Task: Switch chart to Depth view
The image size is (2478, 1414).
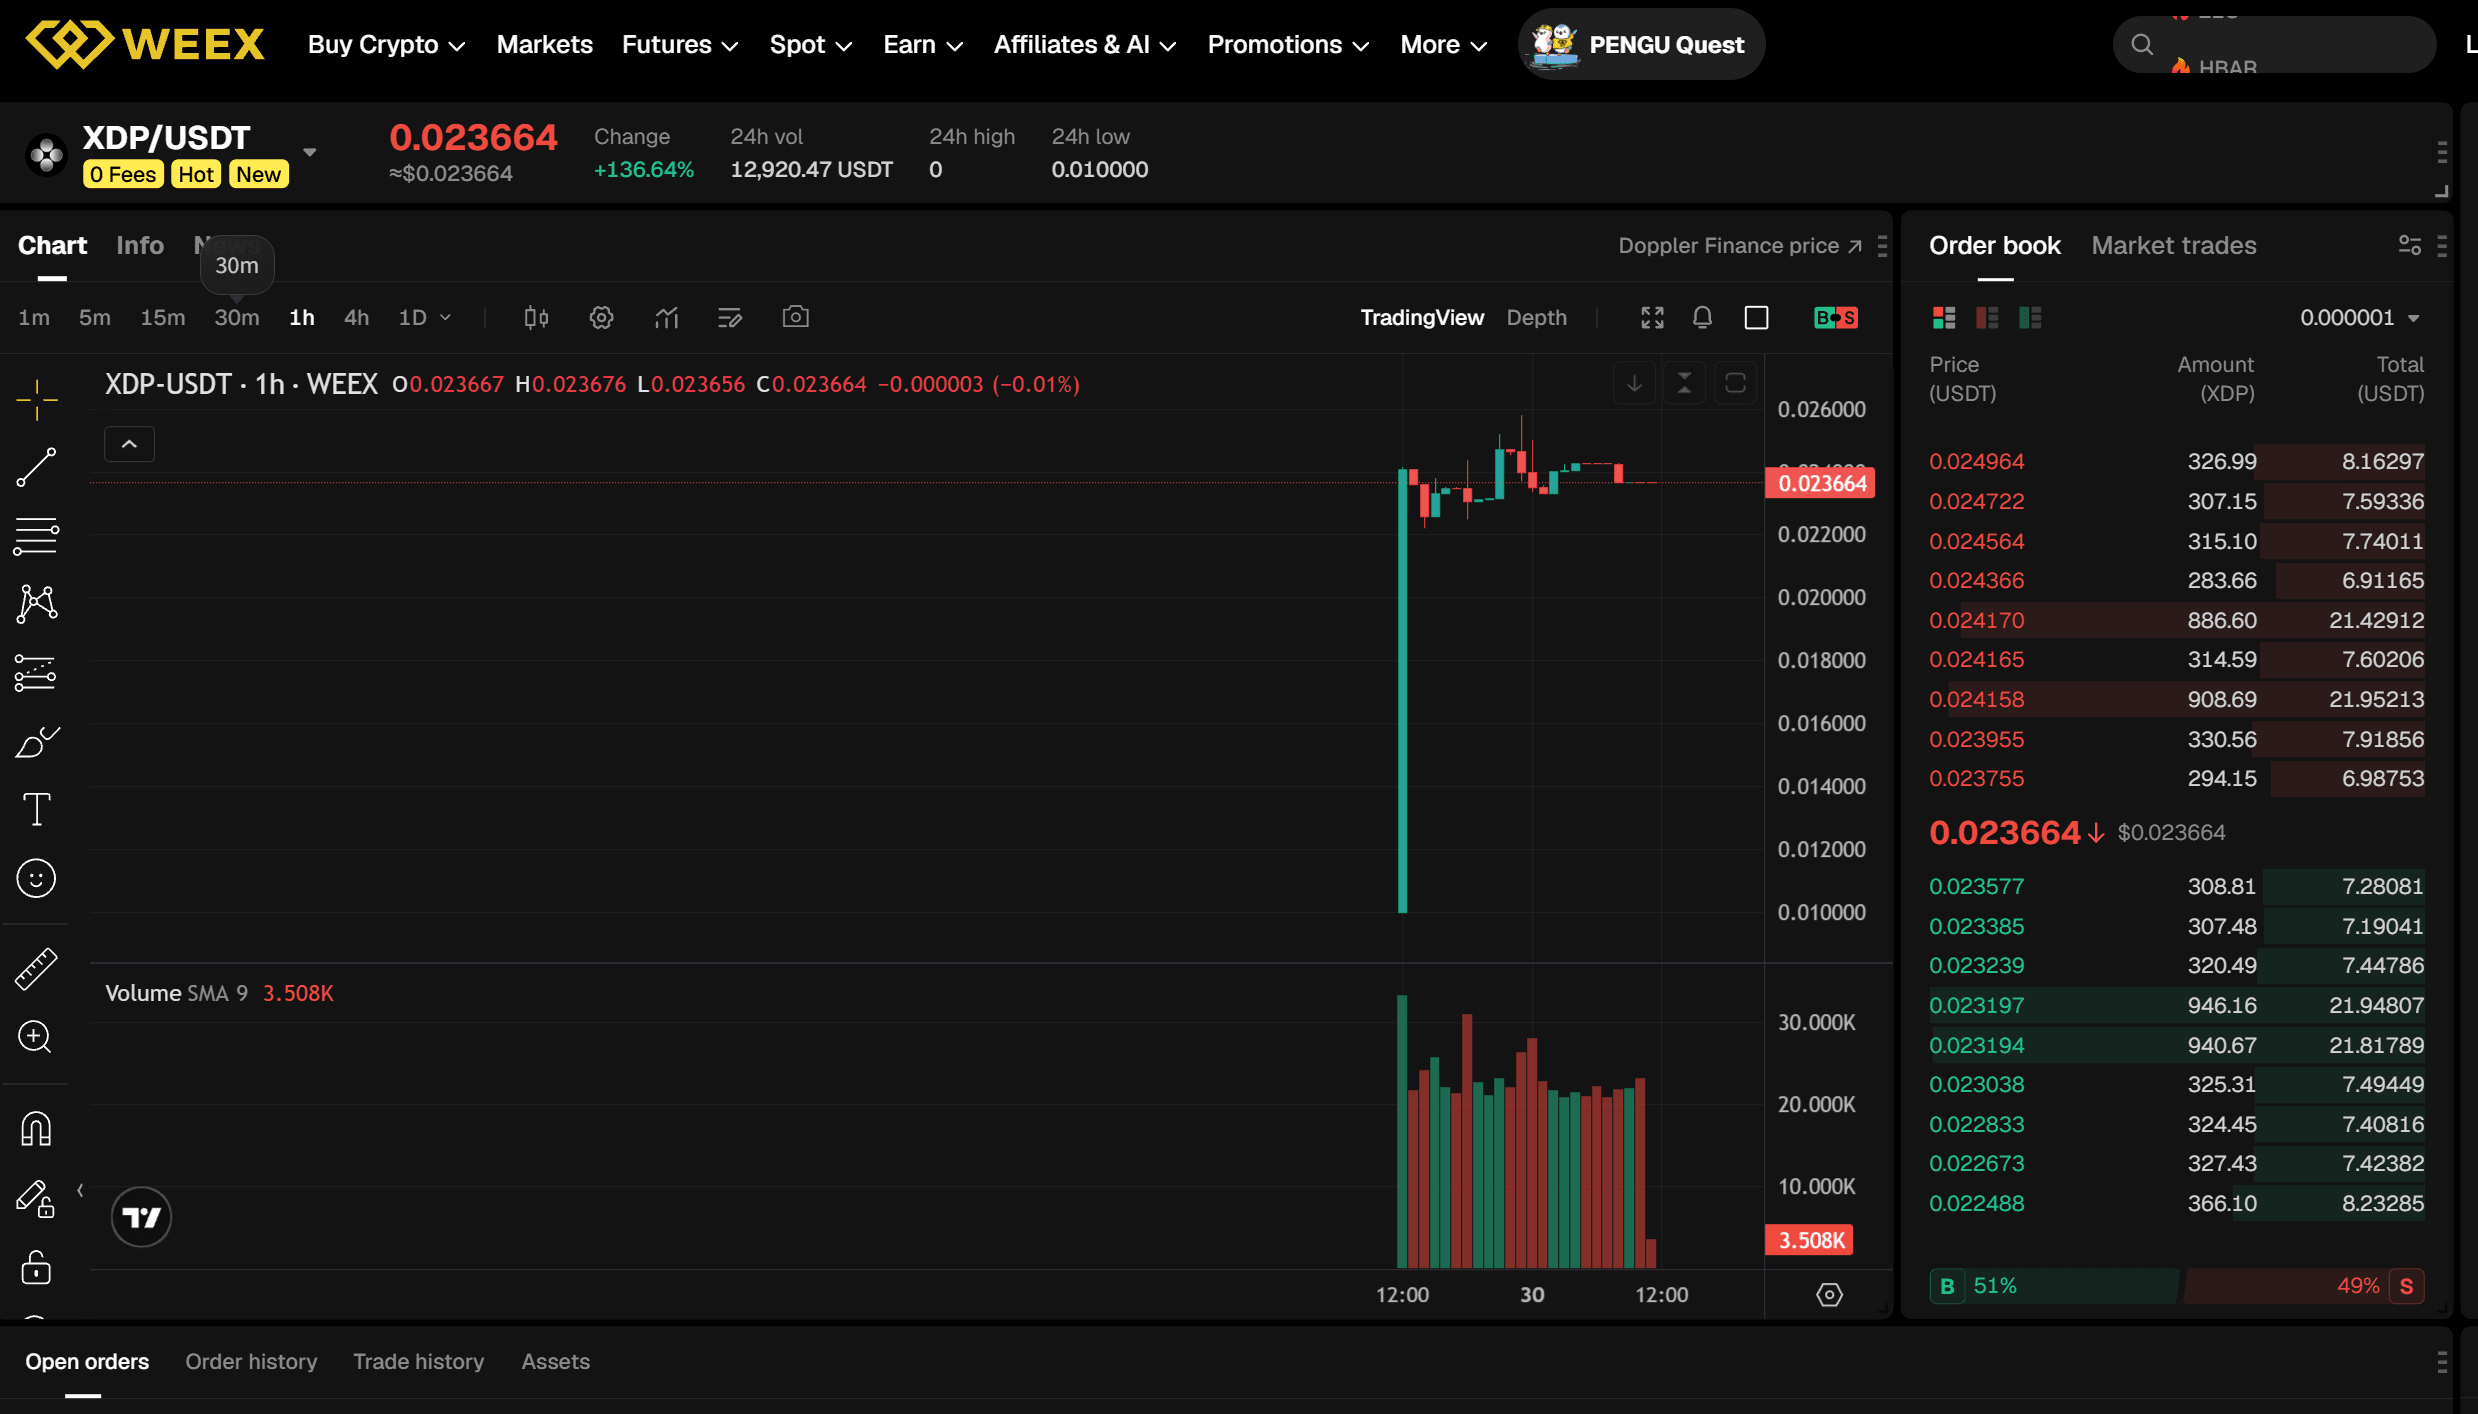Action: pos(1537,318)
